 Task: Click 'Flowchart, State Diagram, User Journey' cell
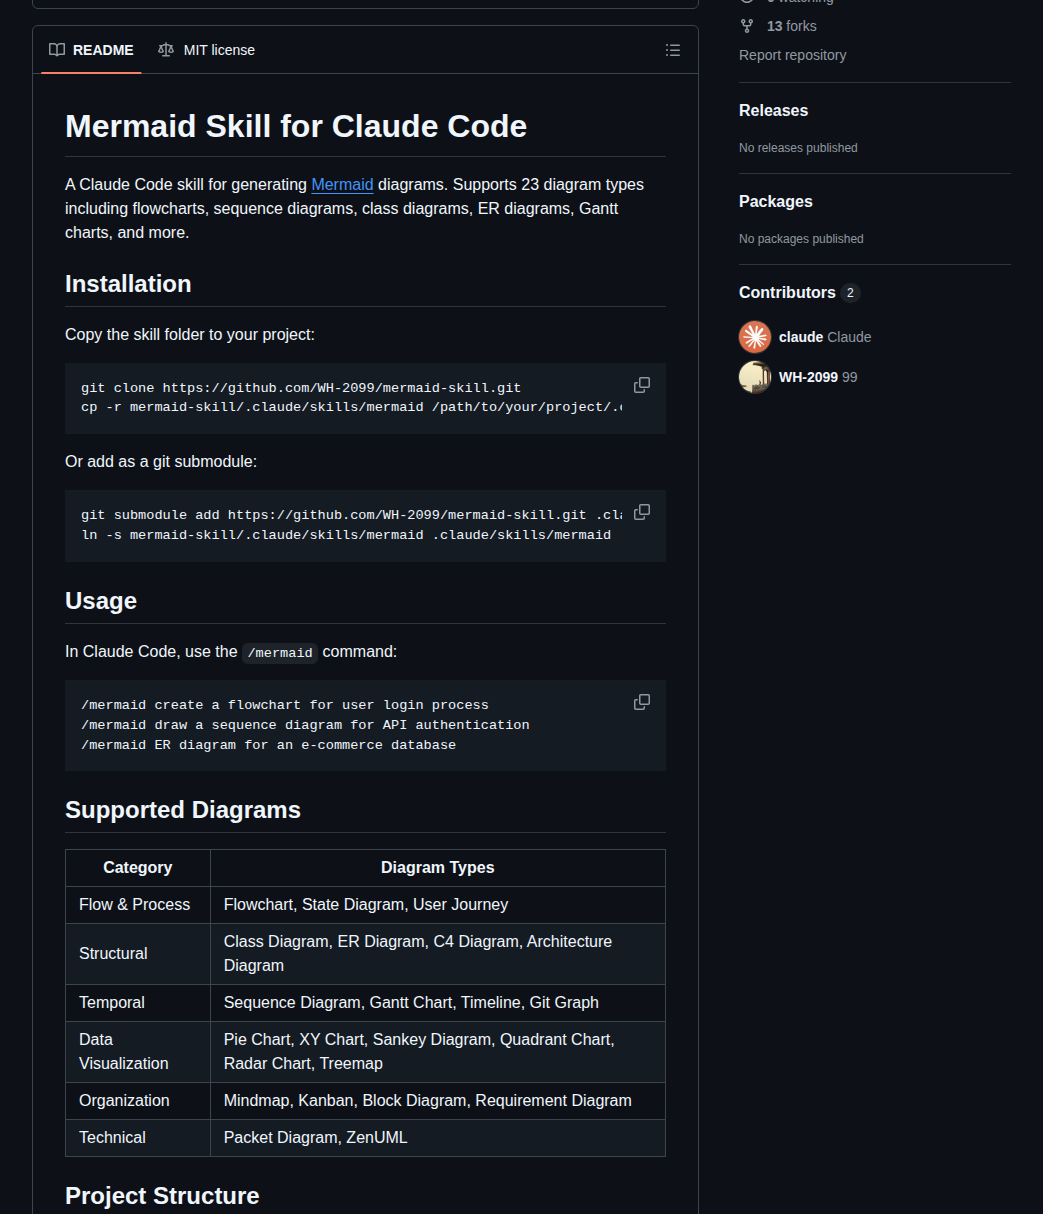pos(438,905)
